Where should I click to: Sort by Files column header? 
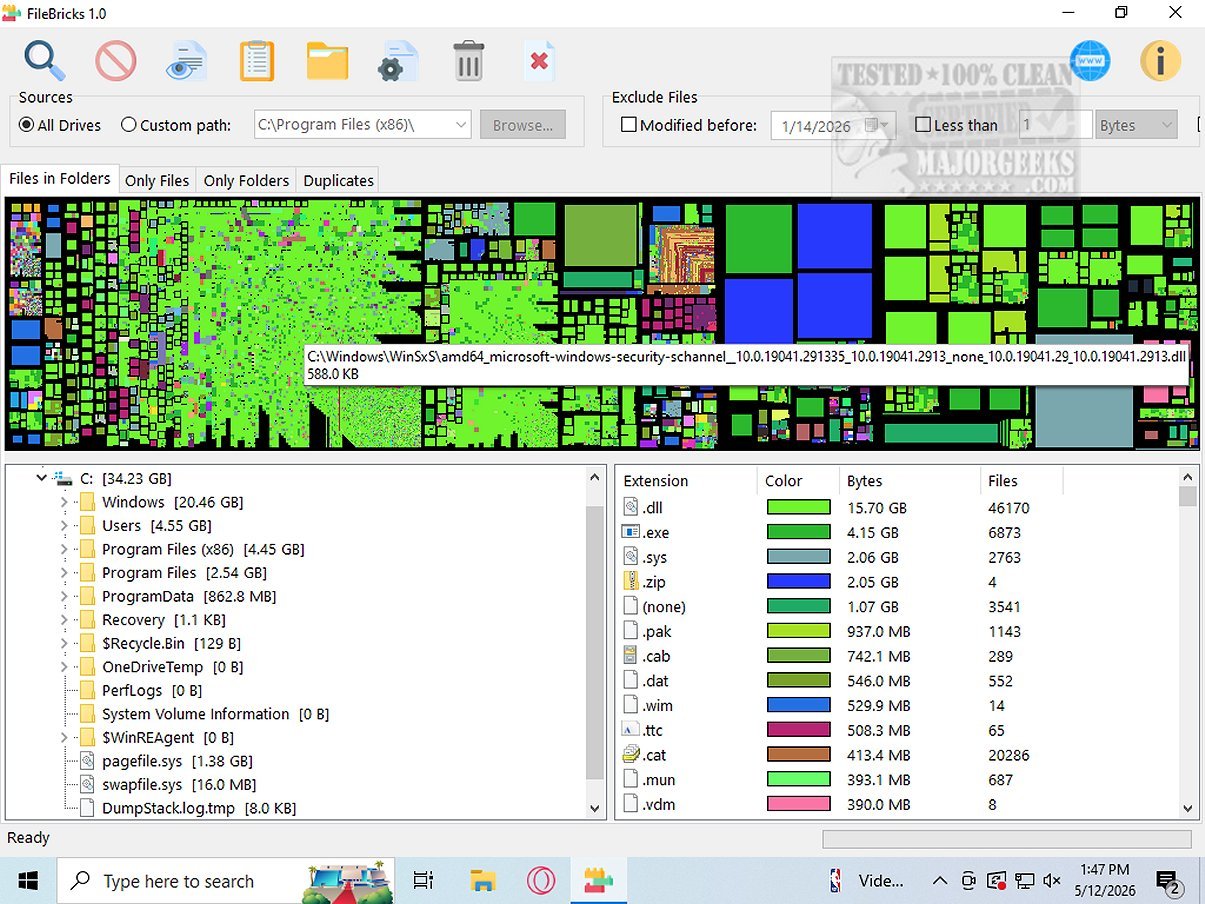(x=1021, y=481)
